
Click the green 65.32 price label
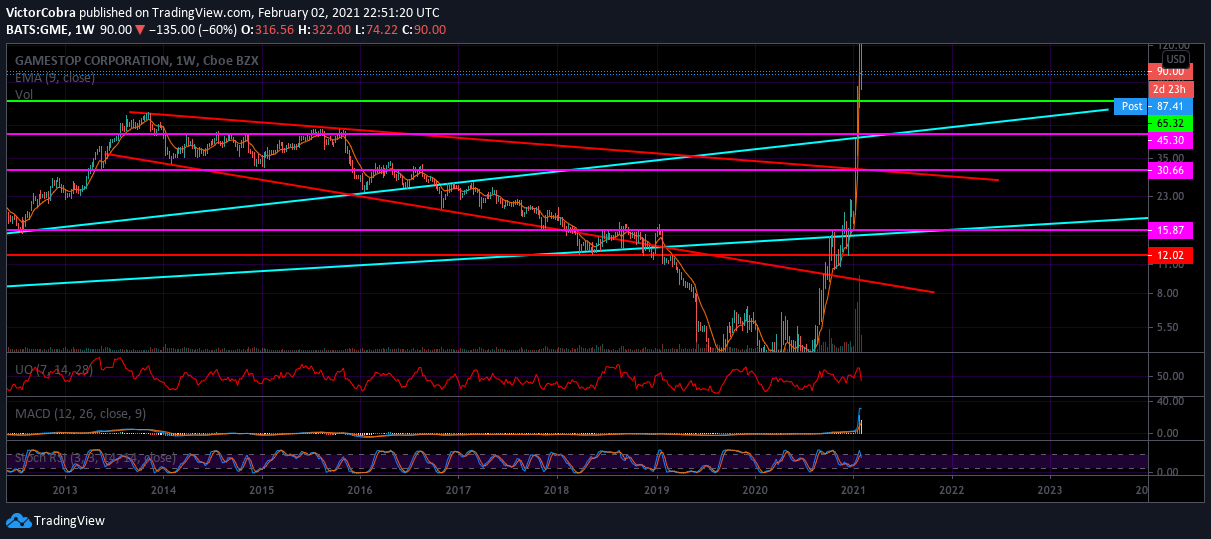point(1170,123)
